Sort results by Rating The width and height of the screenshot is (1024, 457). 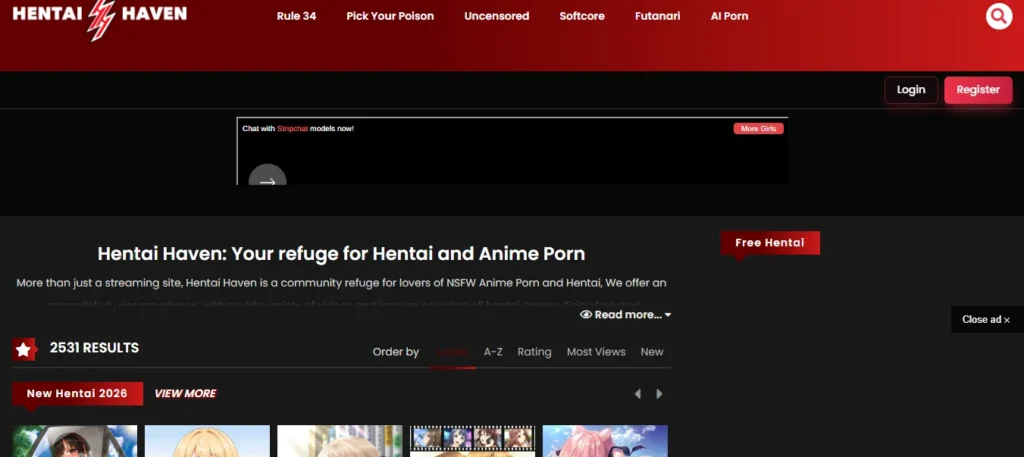(x=534, y=352)
